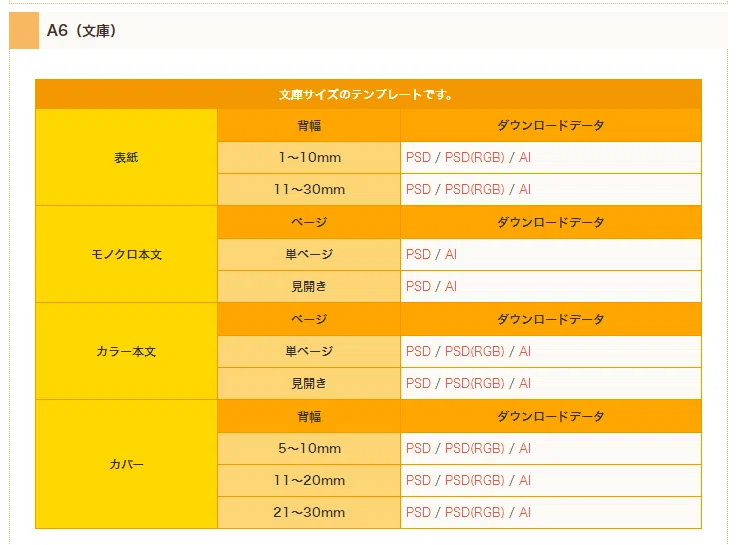Download AI for カラー本文 見開き
This screenshot has width=739, height=545.
pyautogui.click(x=525, y=384)
